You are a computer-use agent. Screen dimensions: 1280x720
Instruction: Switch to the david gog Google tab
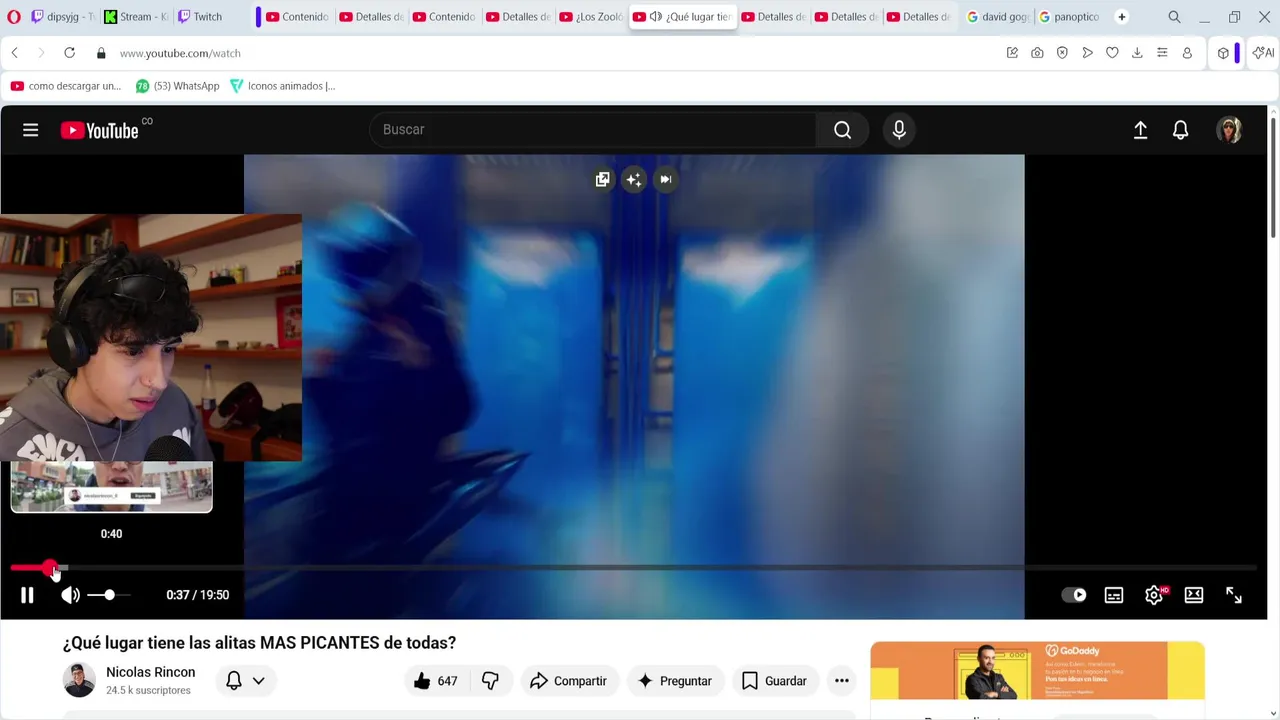pos(998,17)
